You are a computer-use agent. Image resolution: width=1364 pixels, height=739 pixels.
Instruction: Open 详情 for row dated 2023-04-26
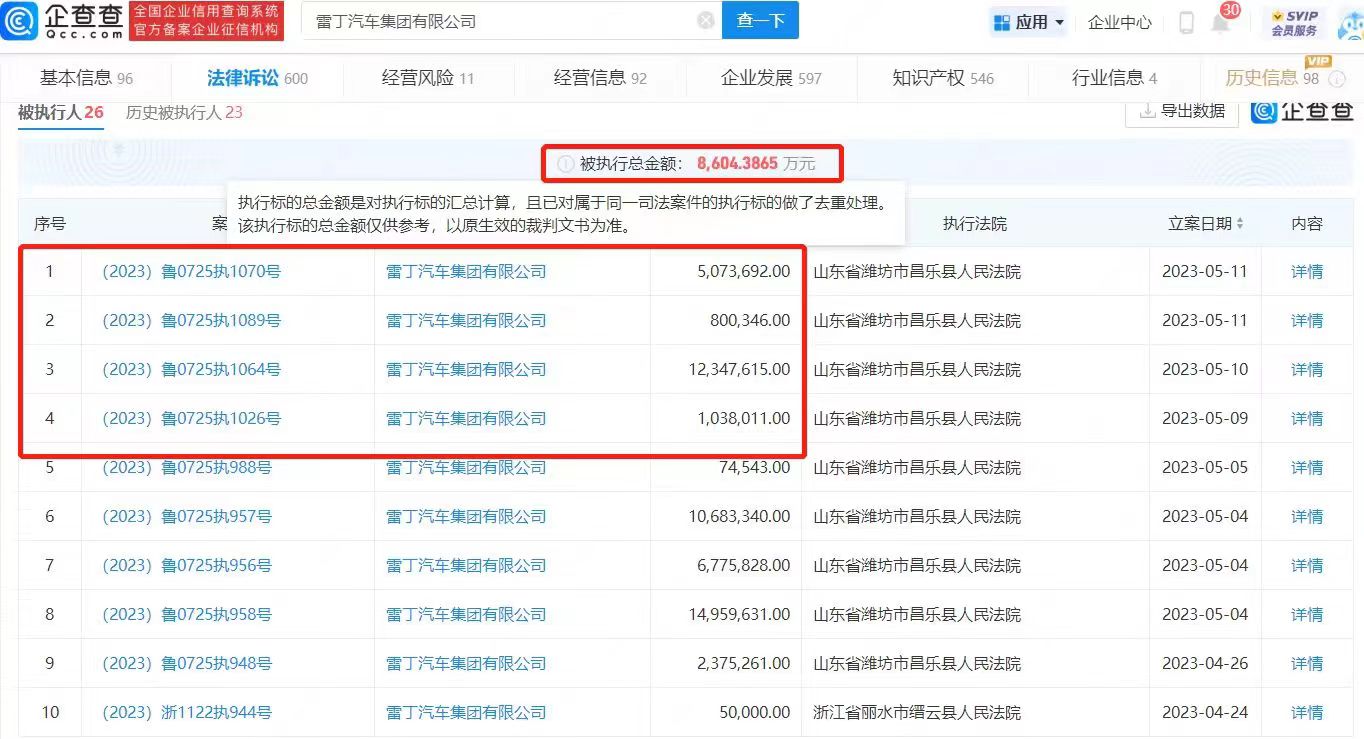1307,663
